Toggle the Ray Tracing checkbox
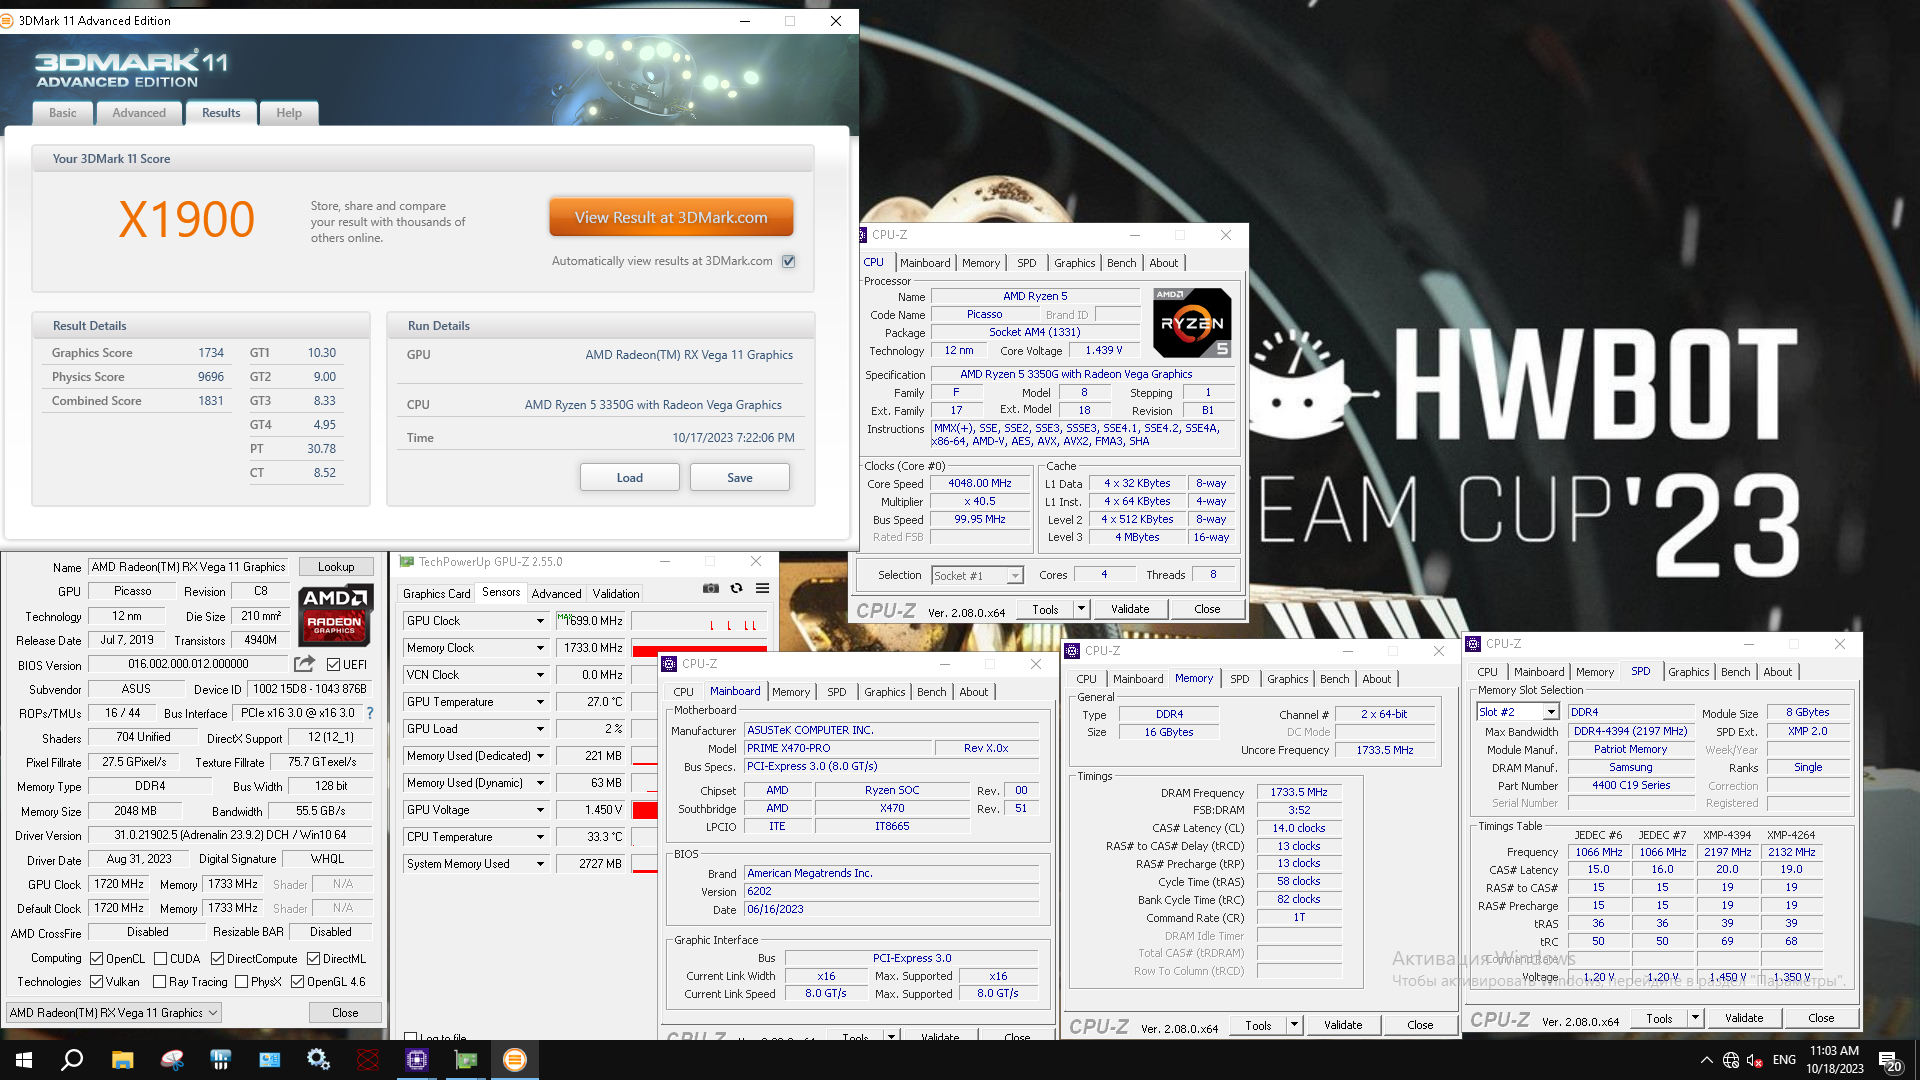The image size is (1920, 1080). [x=159, y=982]
